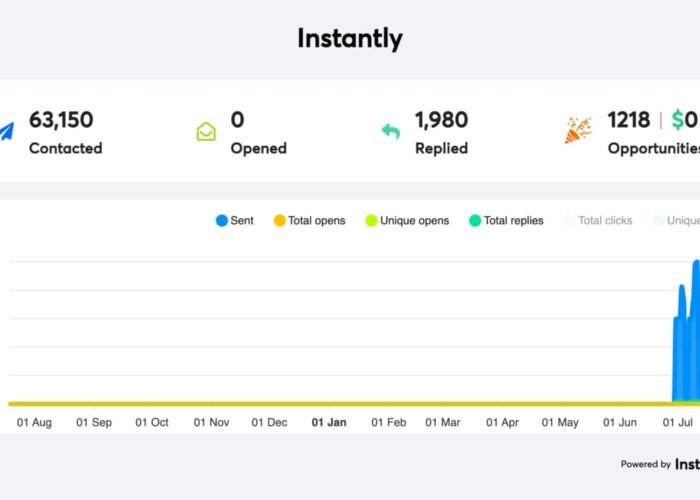Click the yellow Total opens dot
Viewport: 700px width, 500px height.
280,220
